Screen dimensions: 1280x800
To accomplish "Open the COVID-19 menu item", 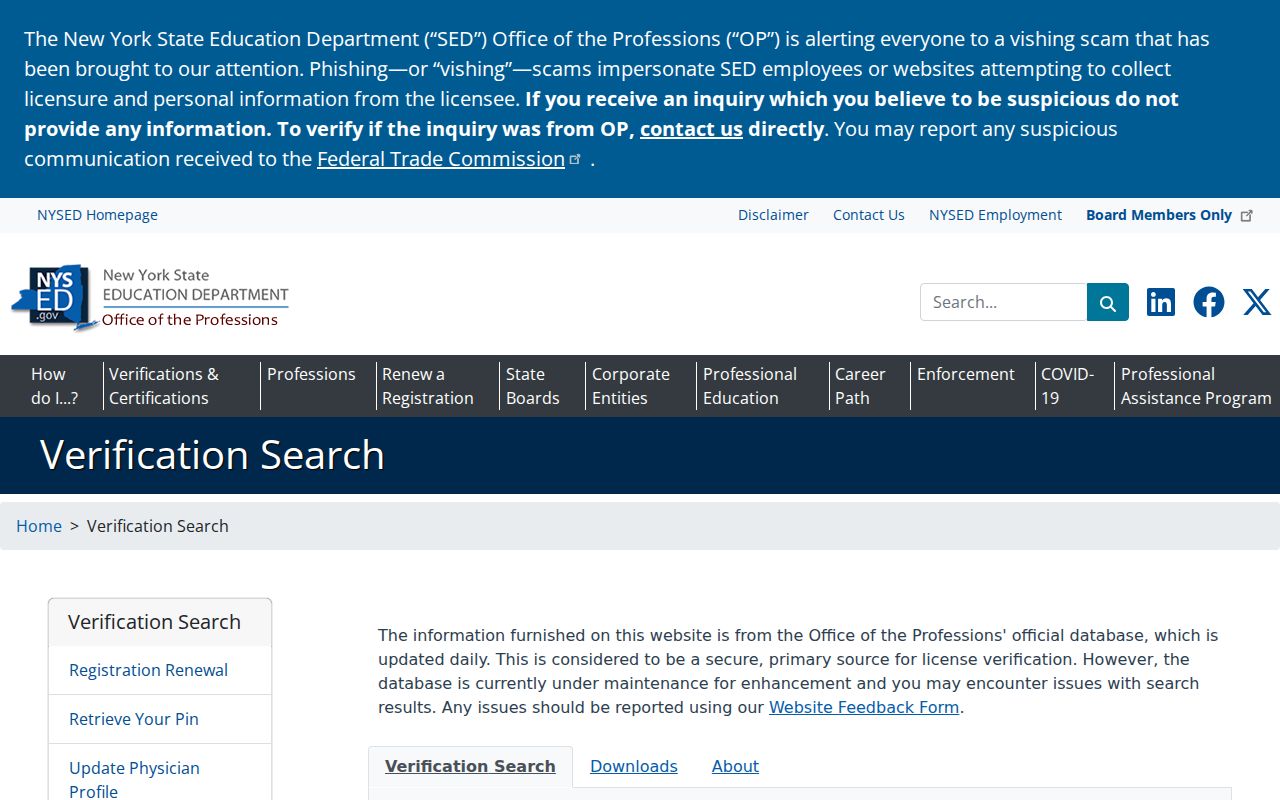I will coord(1068,386).
